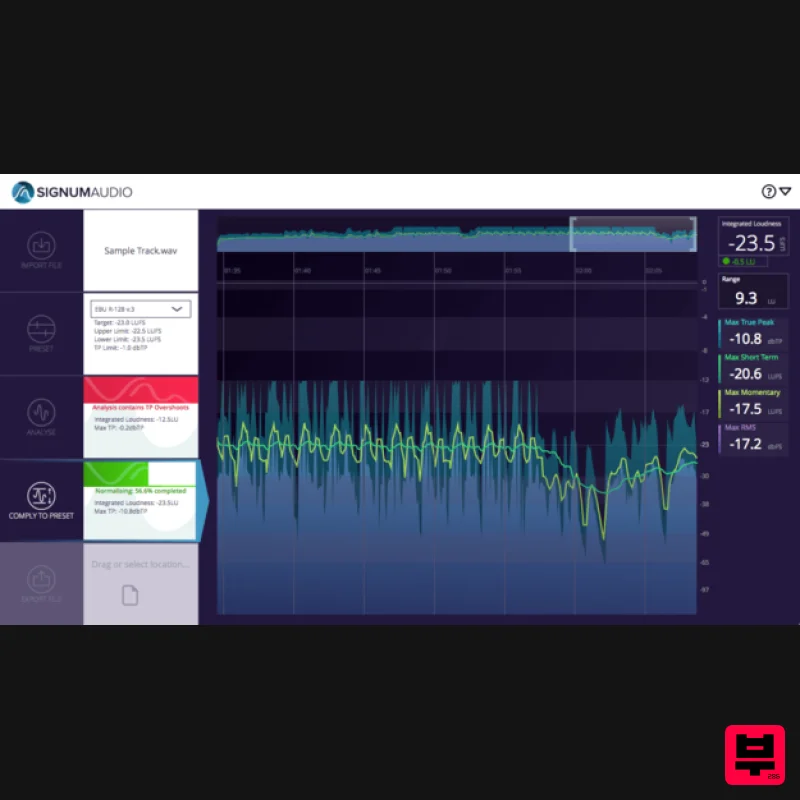Viewport: 800px width, 800px height.
Task: Open the Preset panel icon
Action: (x=40, y=330)
